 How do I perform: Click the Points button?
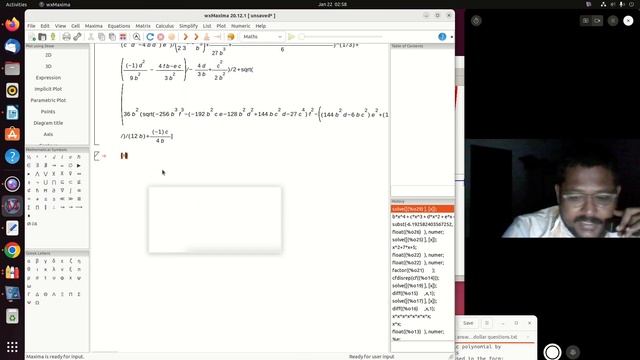(48, 111)
